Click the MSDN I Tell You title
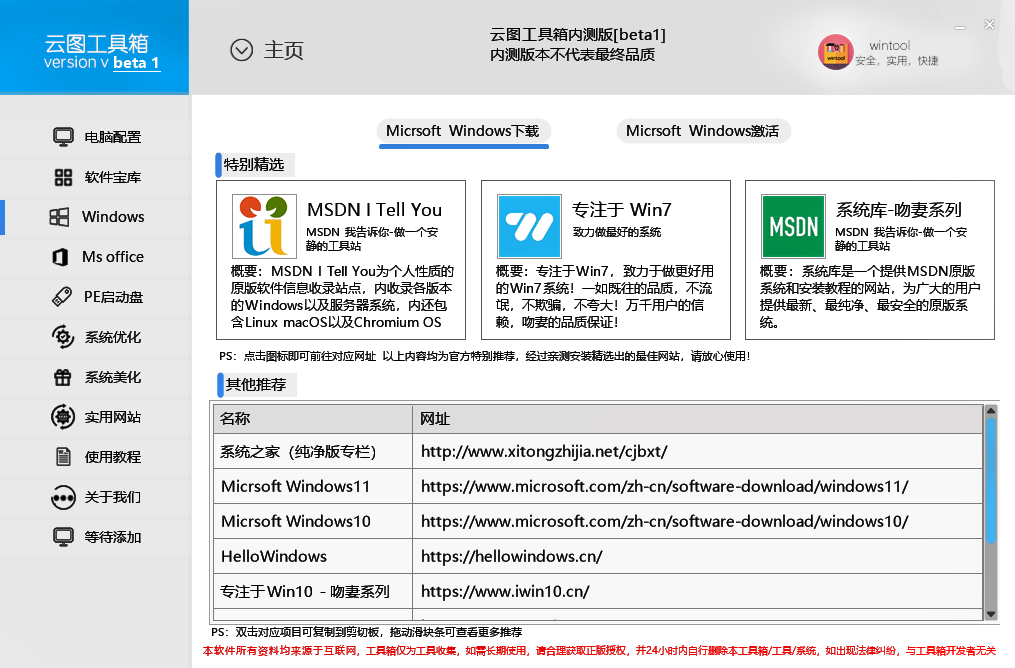1015x668 pixels. (375, 210)
